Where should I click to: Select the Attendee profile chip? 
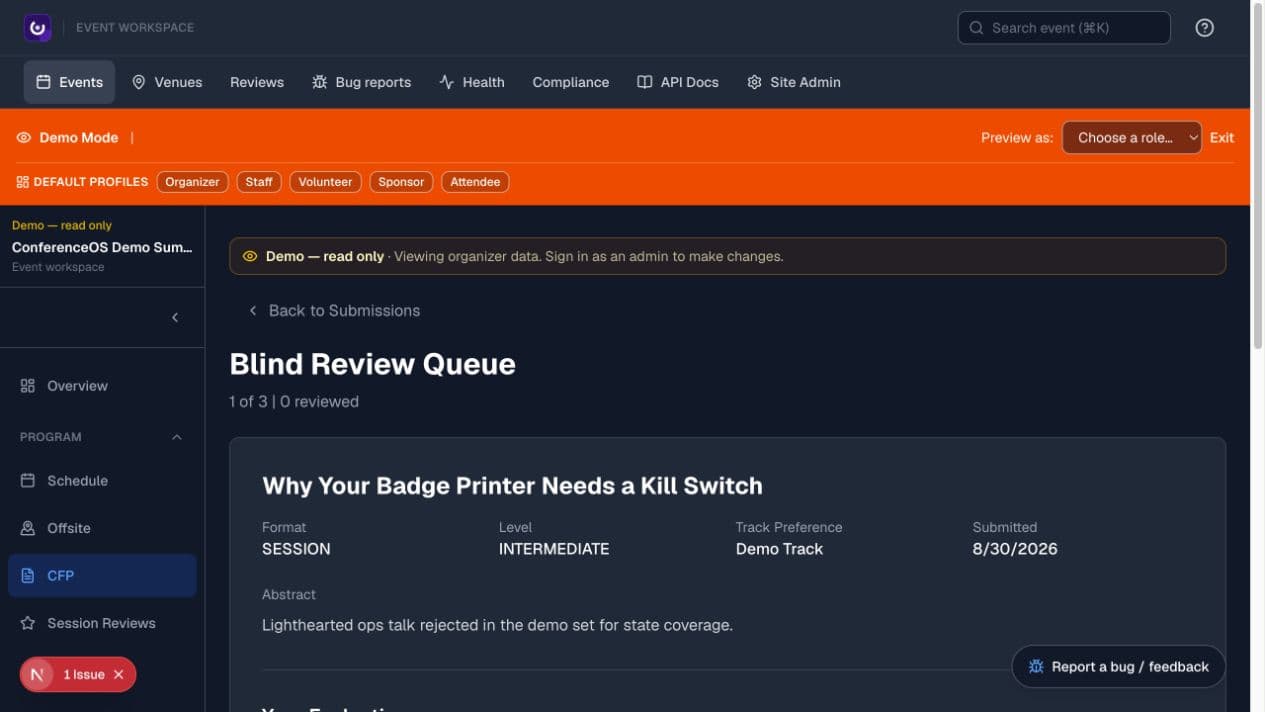[475, 182]
